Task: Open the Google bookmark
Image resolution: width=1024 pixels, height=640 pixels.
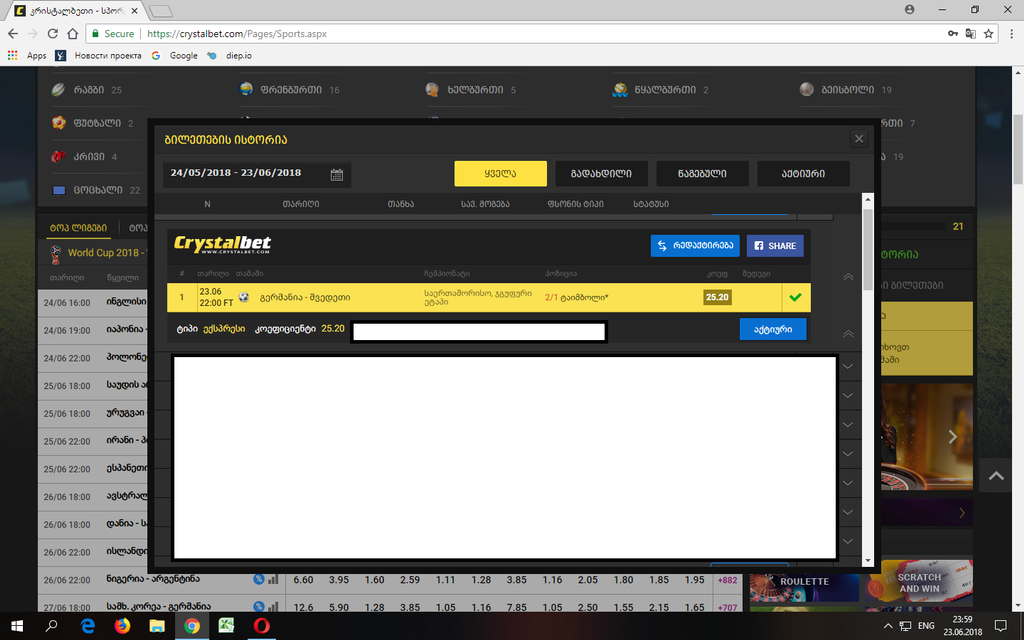Action: click(175, 56)
